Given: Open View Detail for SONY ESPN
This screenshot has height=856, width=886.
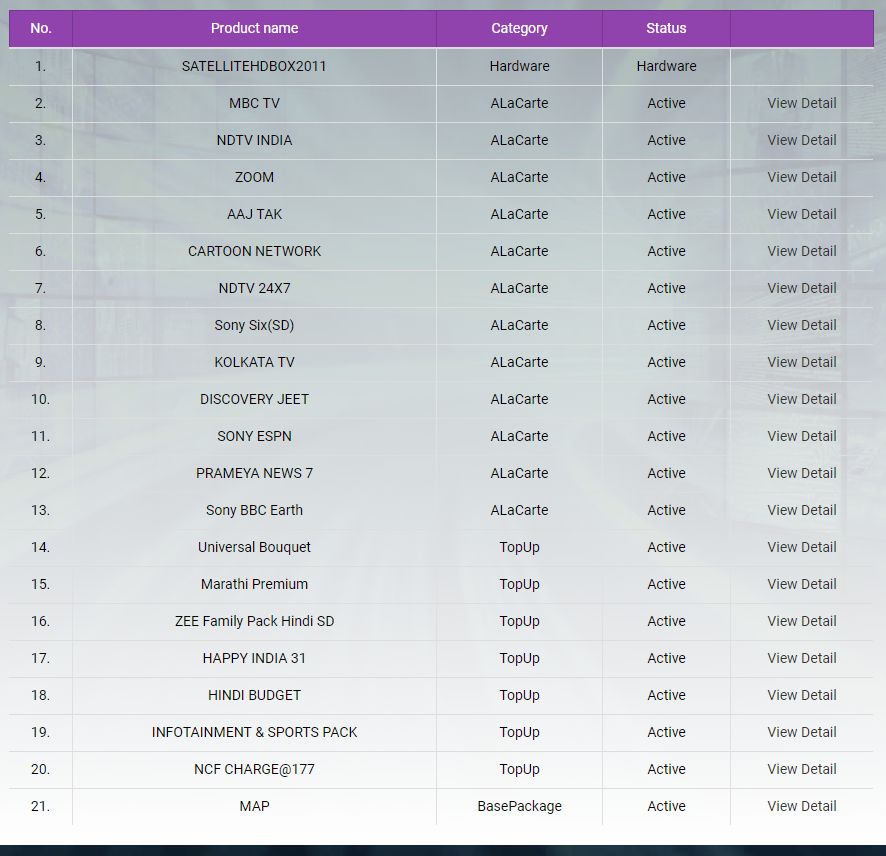Looking at the screenshot, I should (801, 436).
